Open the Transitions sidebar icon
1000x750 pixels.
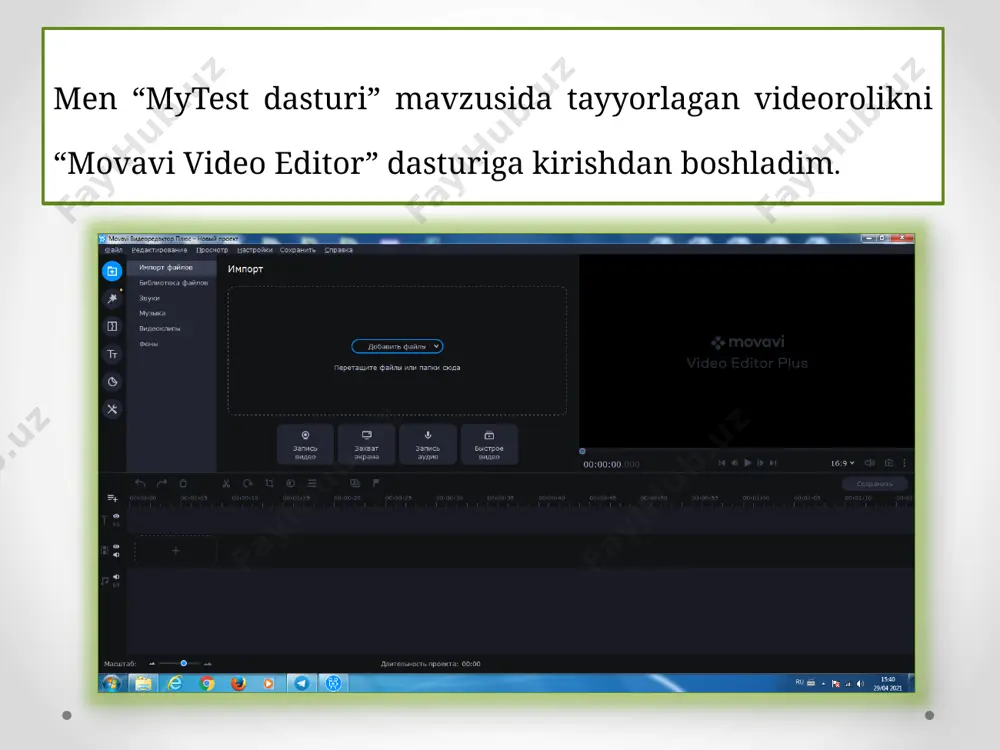[112, 327]
